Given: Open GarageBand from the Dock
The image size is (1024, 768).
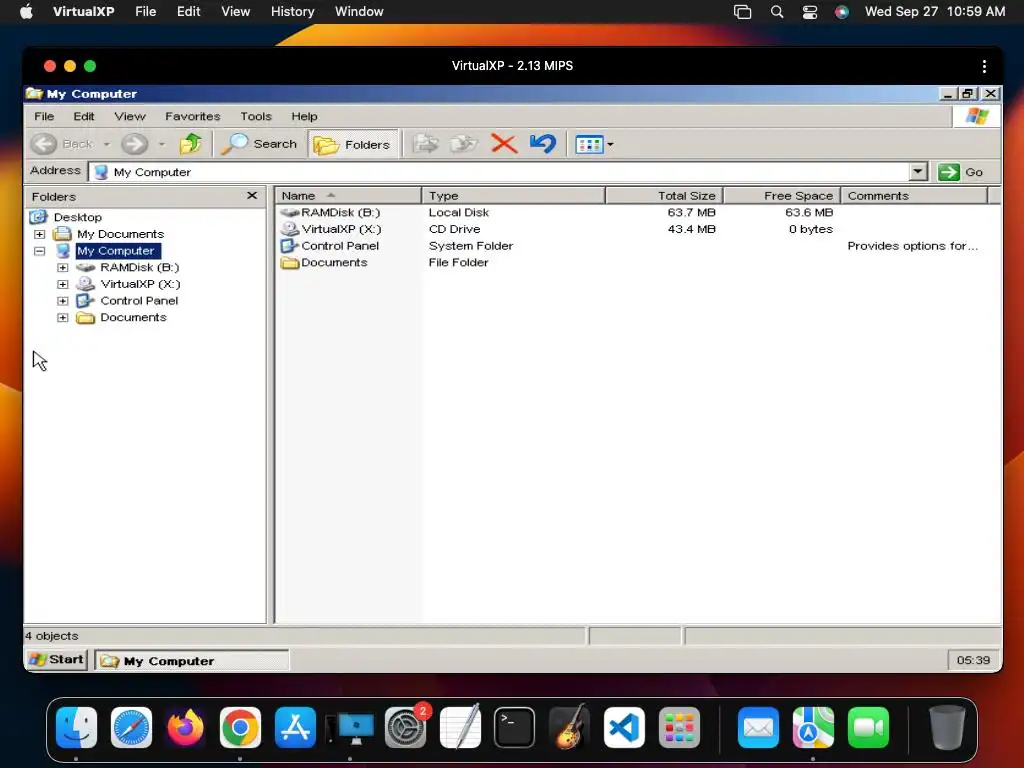Looking at the screenshot, I should [x=569, y=728].
